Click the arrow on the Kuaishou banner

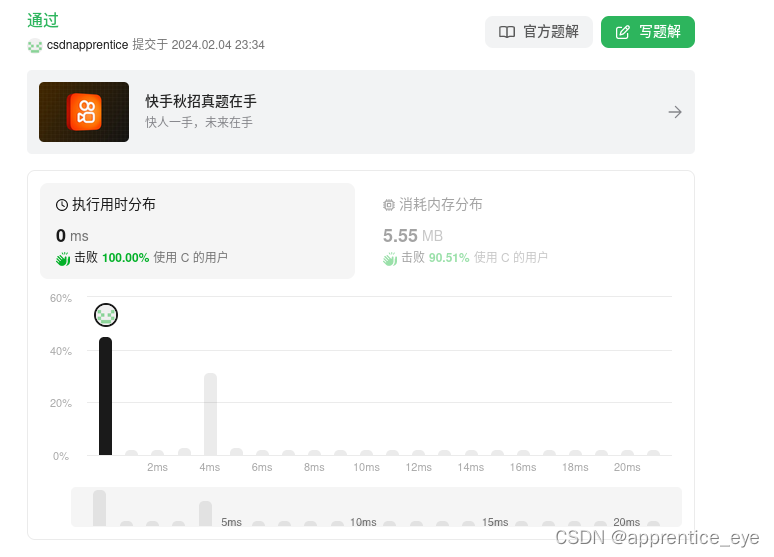pyautogui.click(x=675, y=112)
